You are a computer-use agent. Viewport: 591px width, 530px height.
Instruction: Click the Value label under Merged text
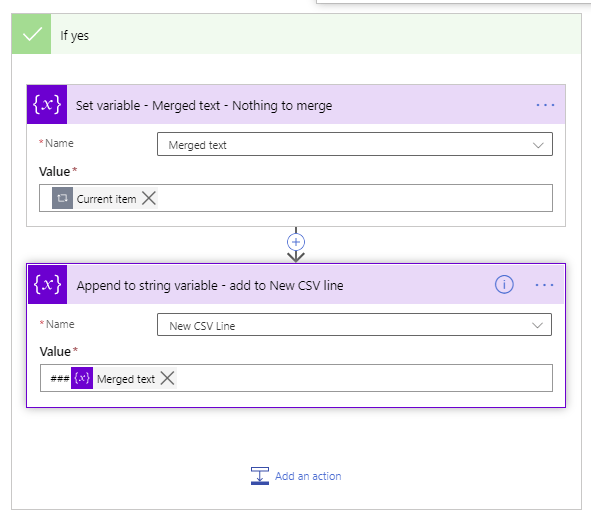(x=55, y=172)
